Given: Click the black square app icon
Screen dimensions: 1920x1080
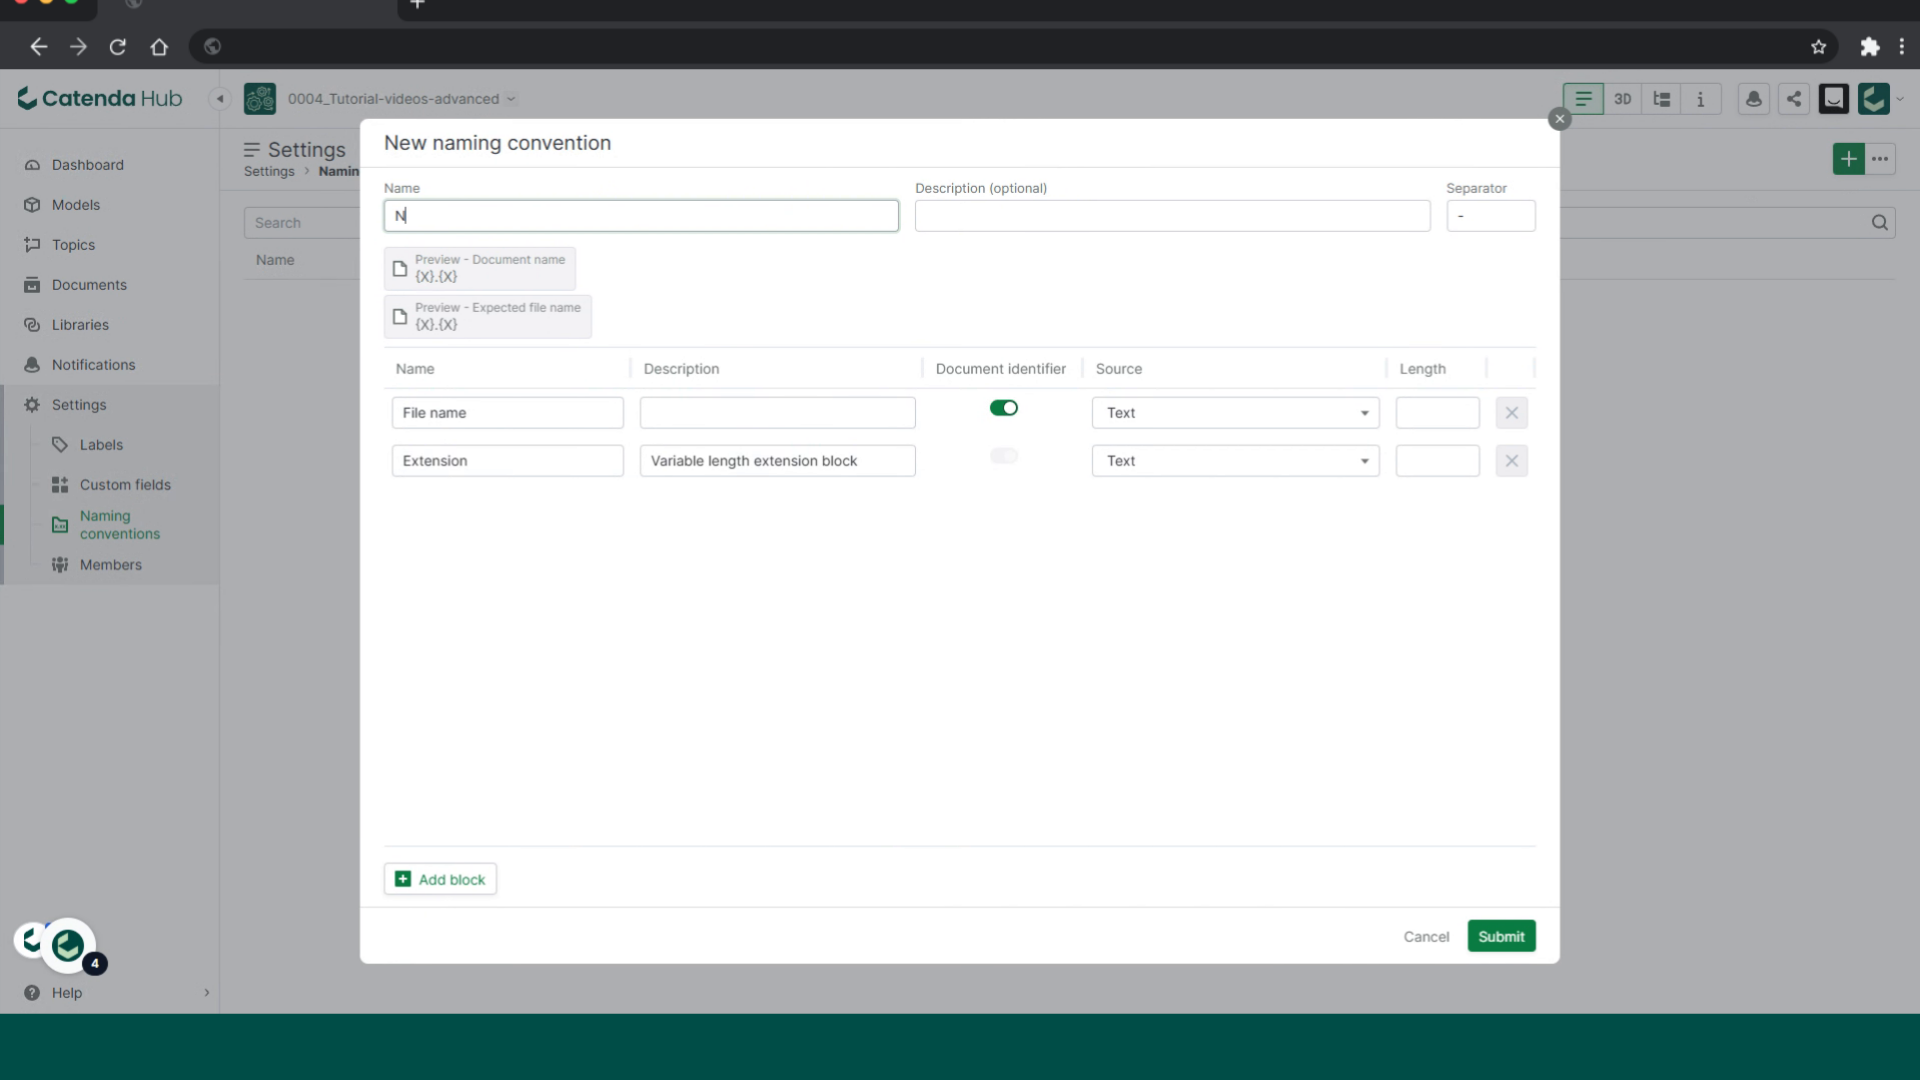Looking at the screenshot, I should tap(1834, 99).
